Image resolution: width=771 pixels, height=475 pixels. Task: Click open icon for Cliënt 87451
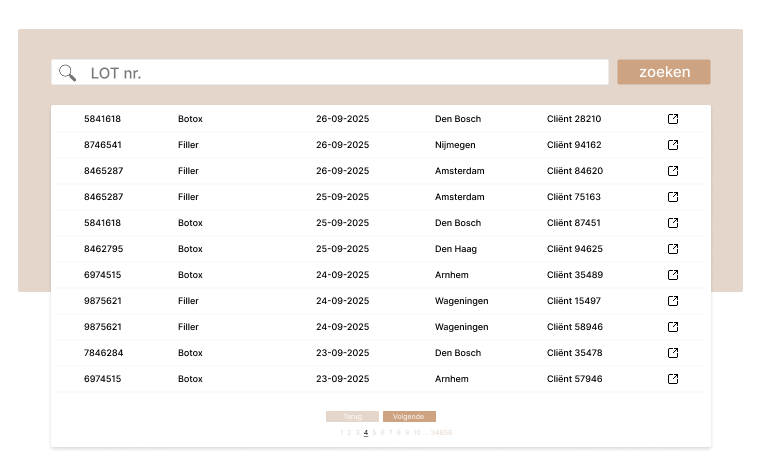[x=673, y=223]
